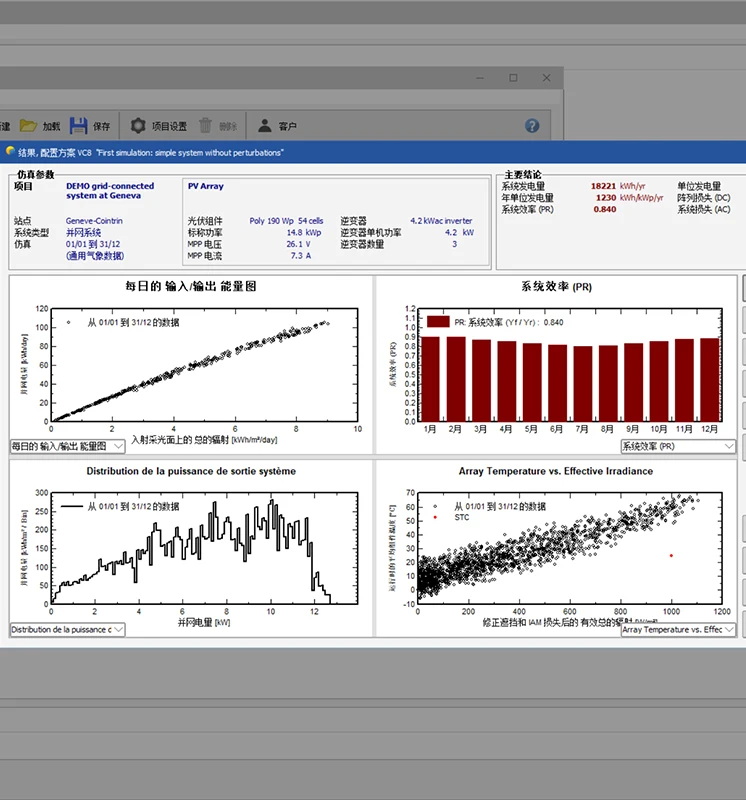Click the '仿真参数' group heading
746x800 pixels.
click(35, 174)
